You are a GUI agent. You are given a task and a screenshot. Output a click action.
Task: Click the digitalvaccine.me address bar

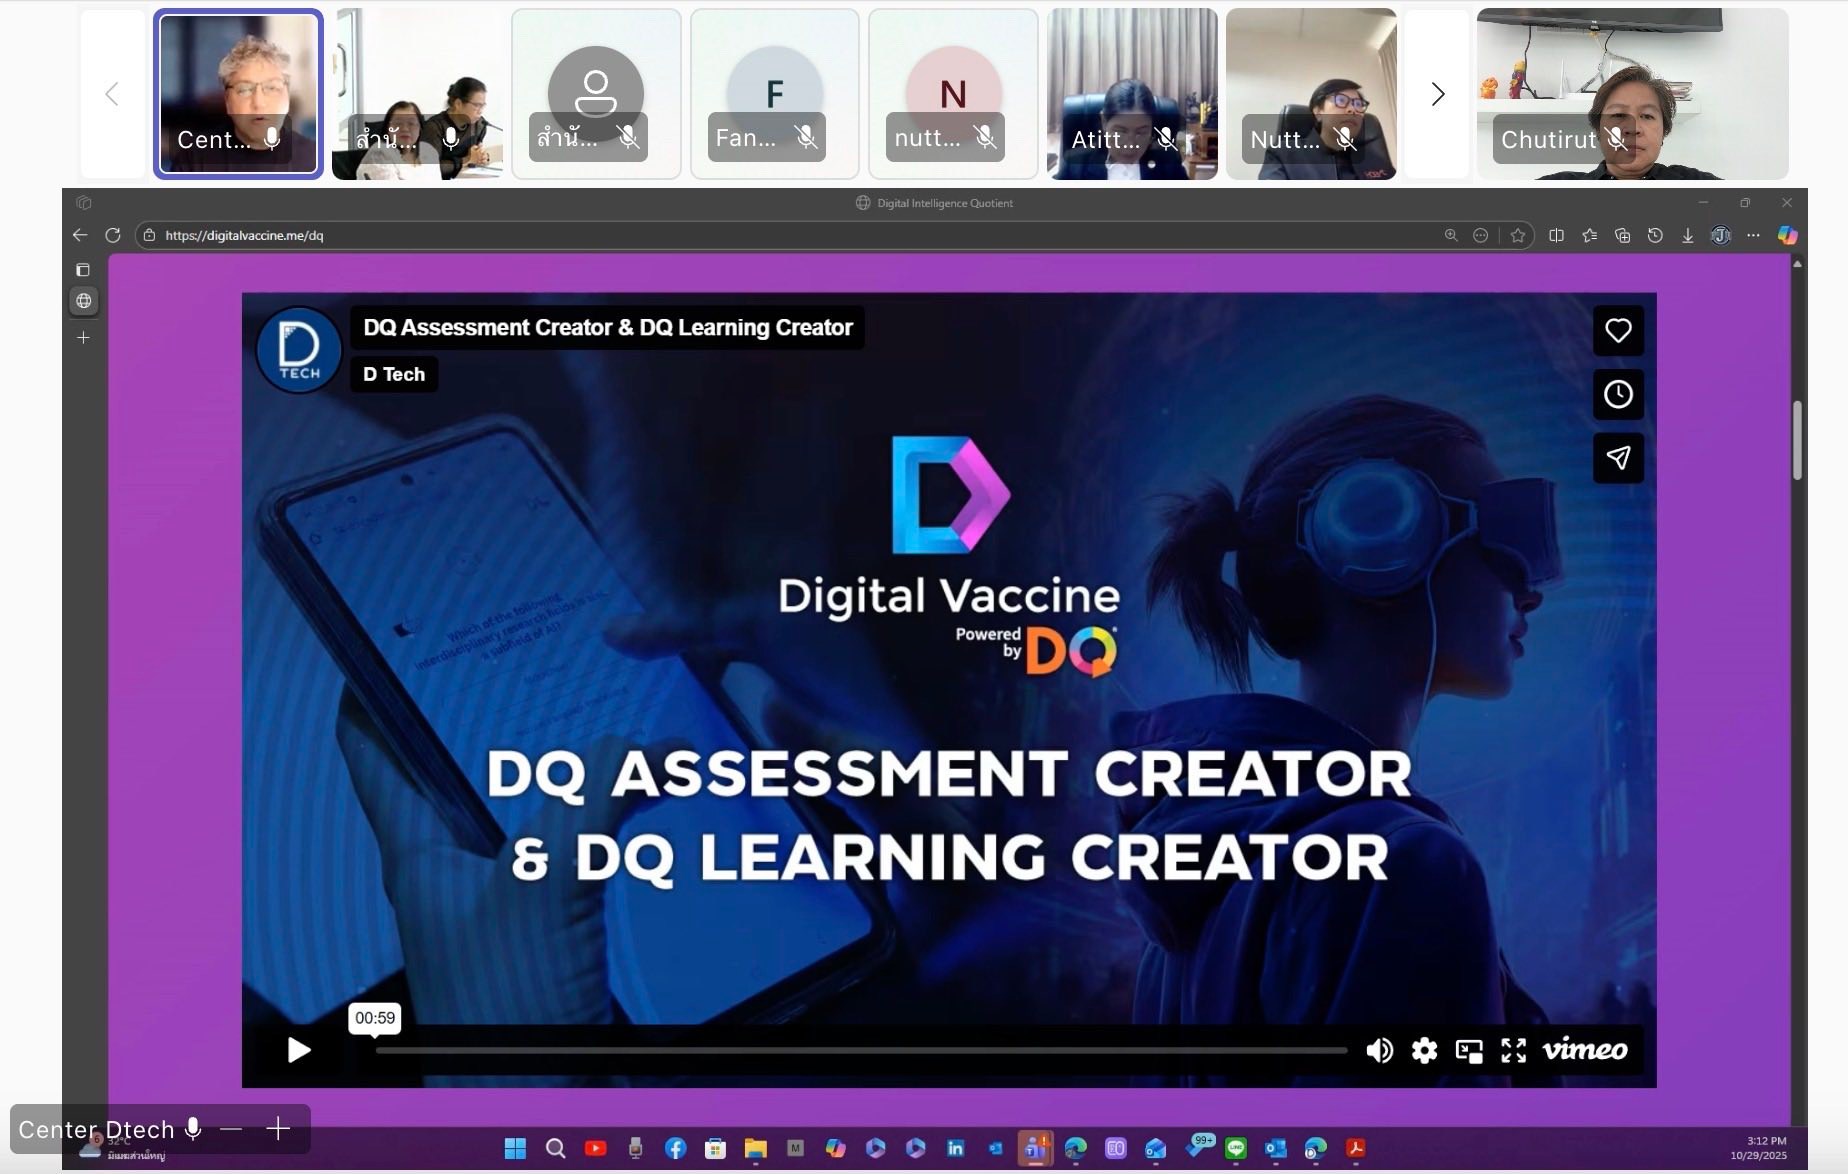[790, 235]
